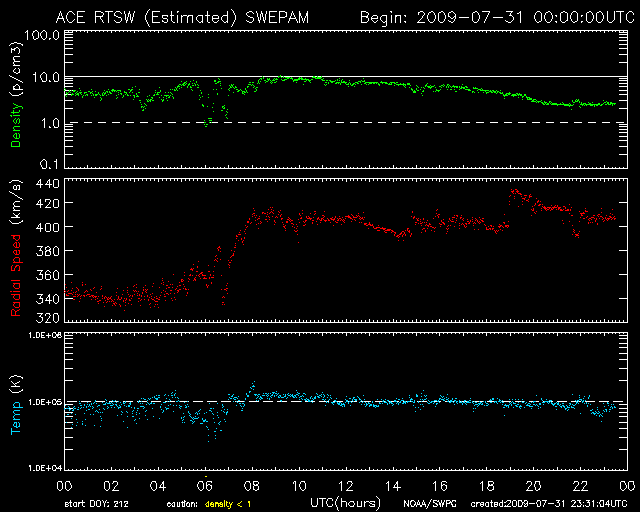
Task: Click the '340' speed tick label
Action: 47,299
